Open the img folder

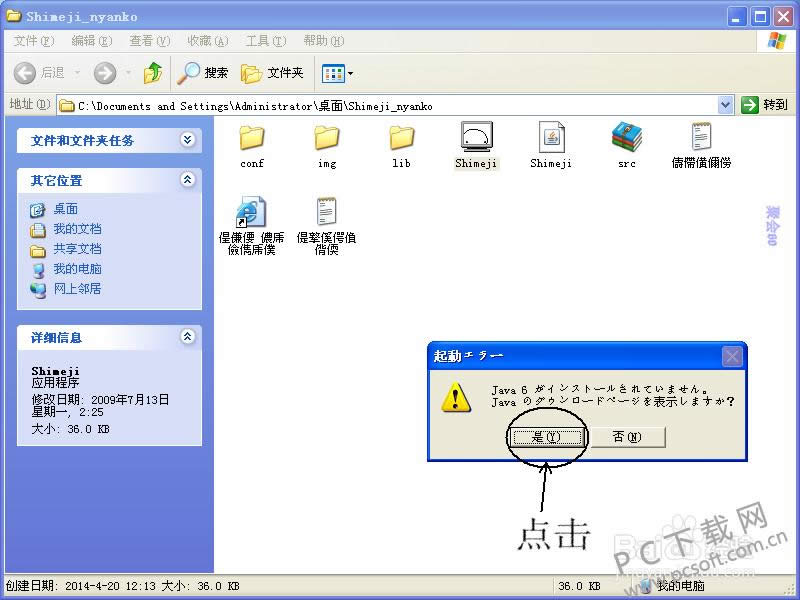(x=327, y=138)
